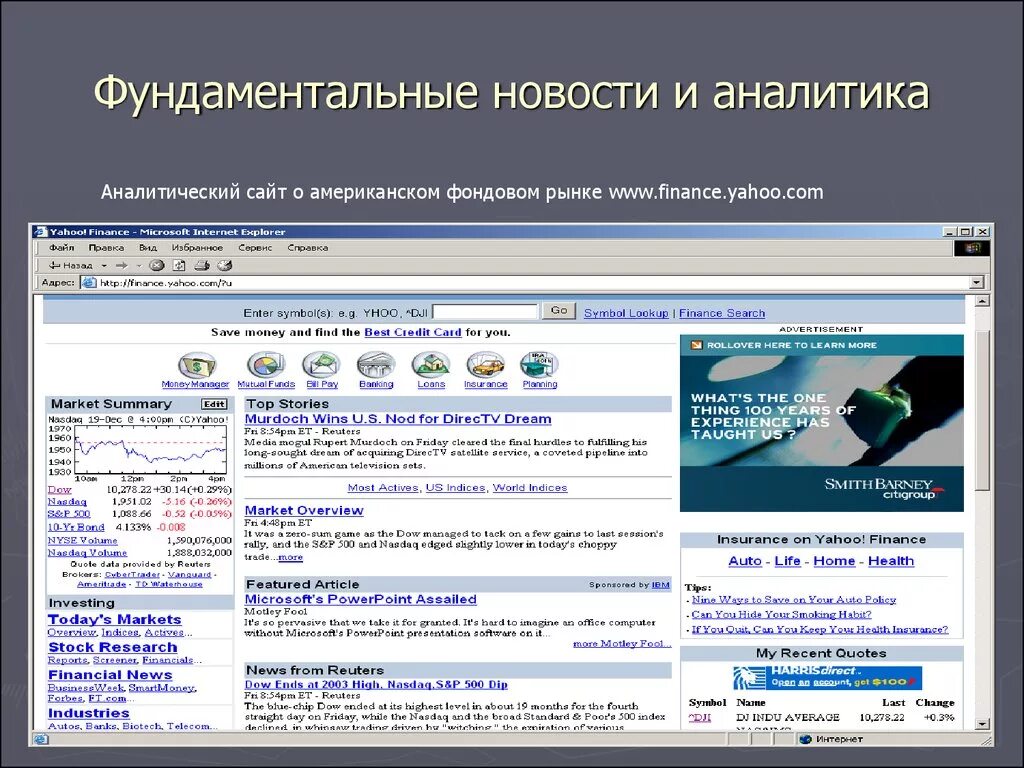The width and height of the screenshot is (1024, 768).
Task: Open the ^DJI symbol link
Action: pos(699,718)
